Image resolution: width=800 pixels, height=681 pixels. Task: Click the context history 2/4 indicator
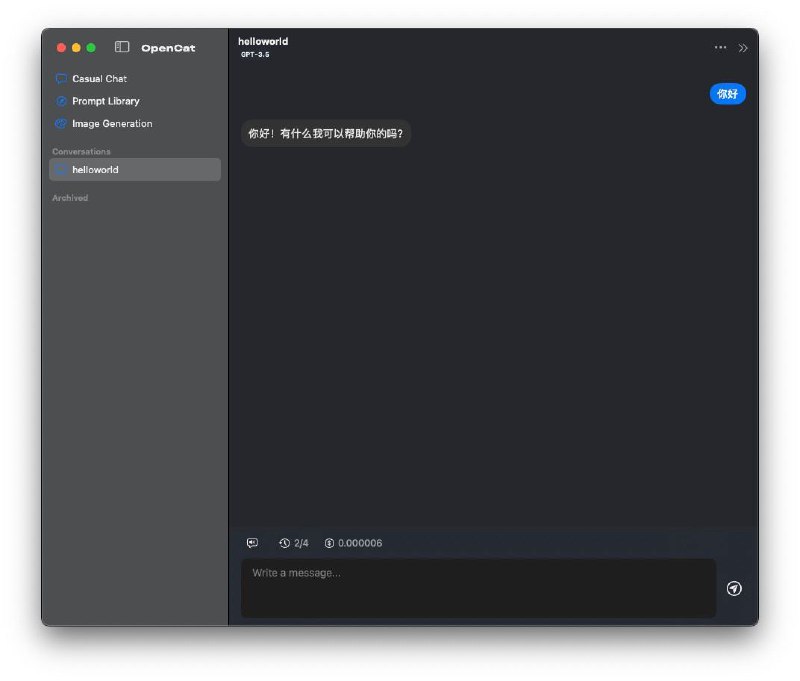293,543
